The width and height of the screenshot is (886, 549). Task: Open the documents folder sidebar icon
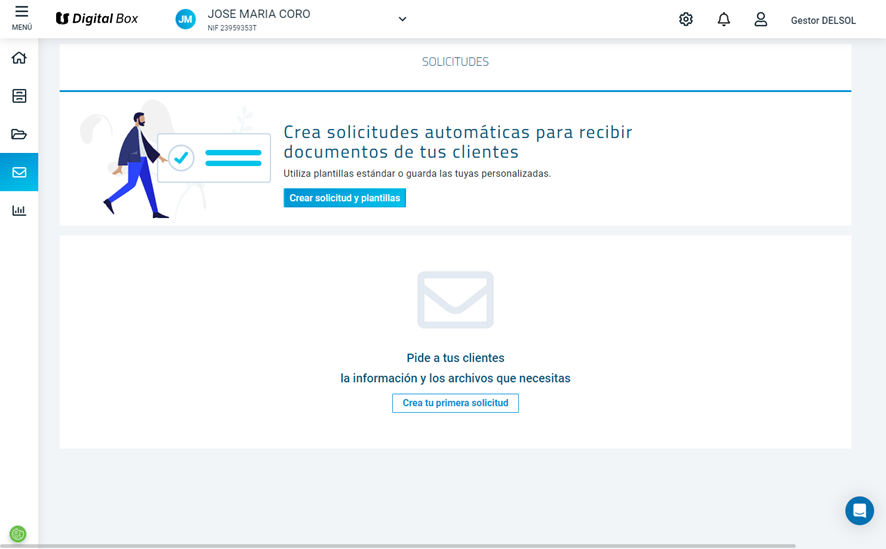(x=19, y=134)
